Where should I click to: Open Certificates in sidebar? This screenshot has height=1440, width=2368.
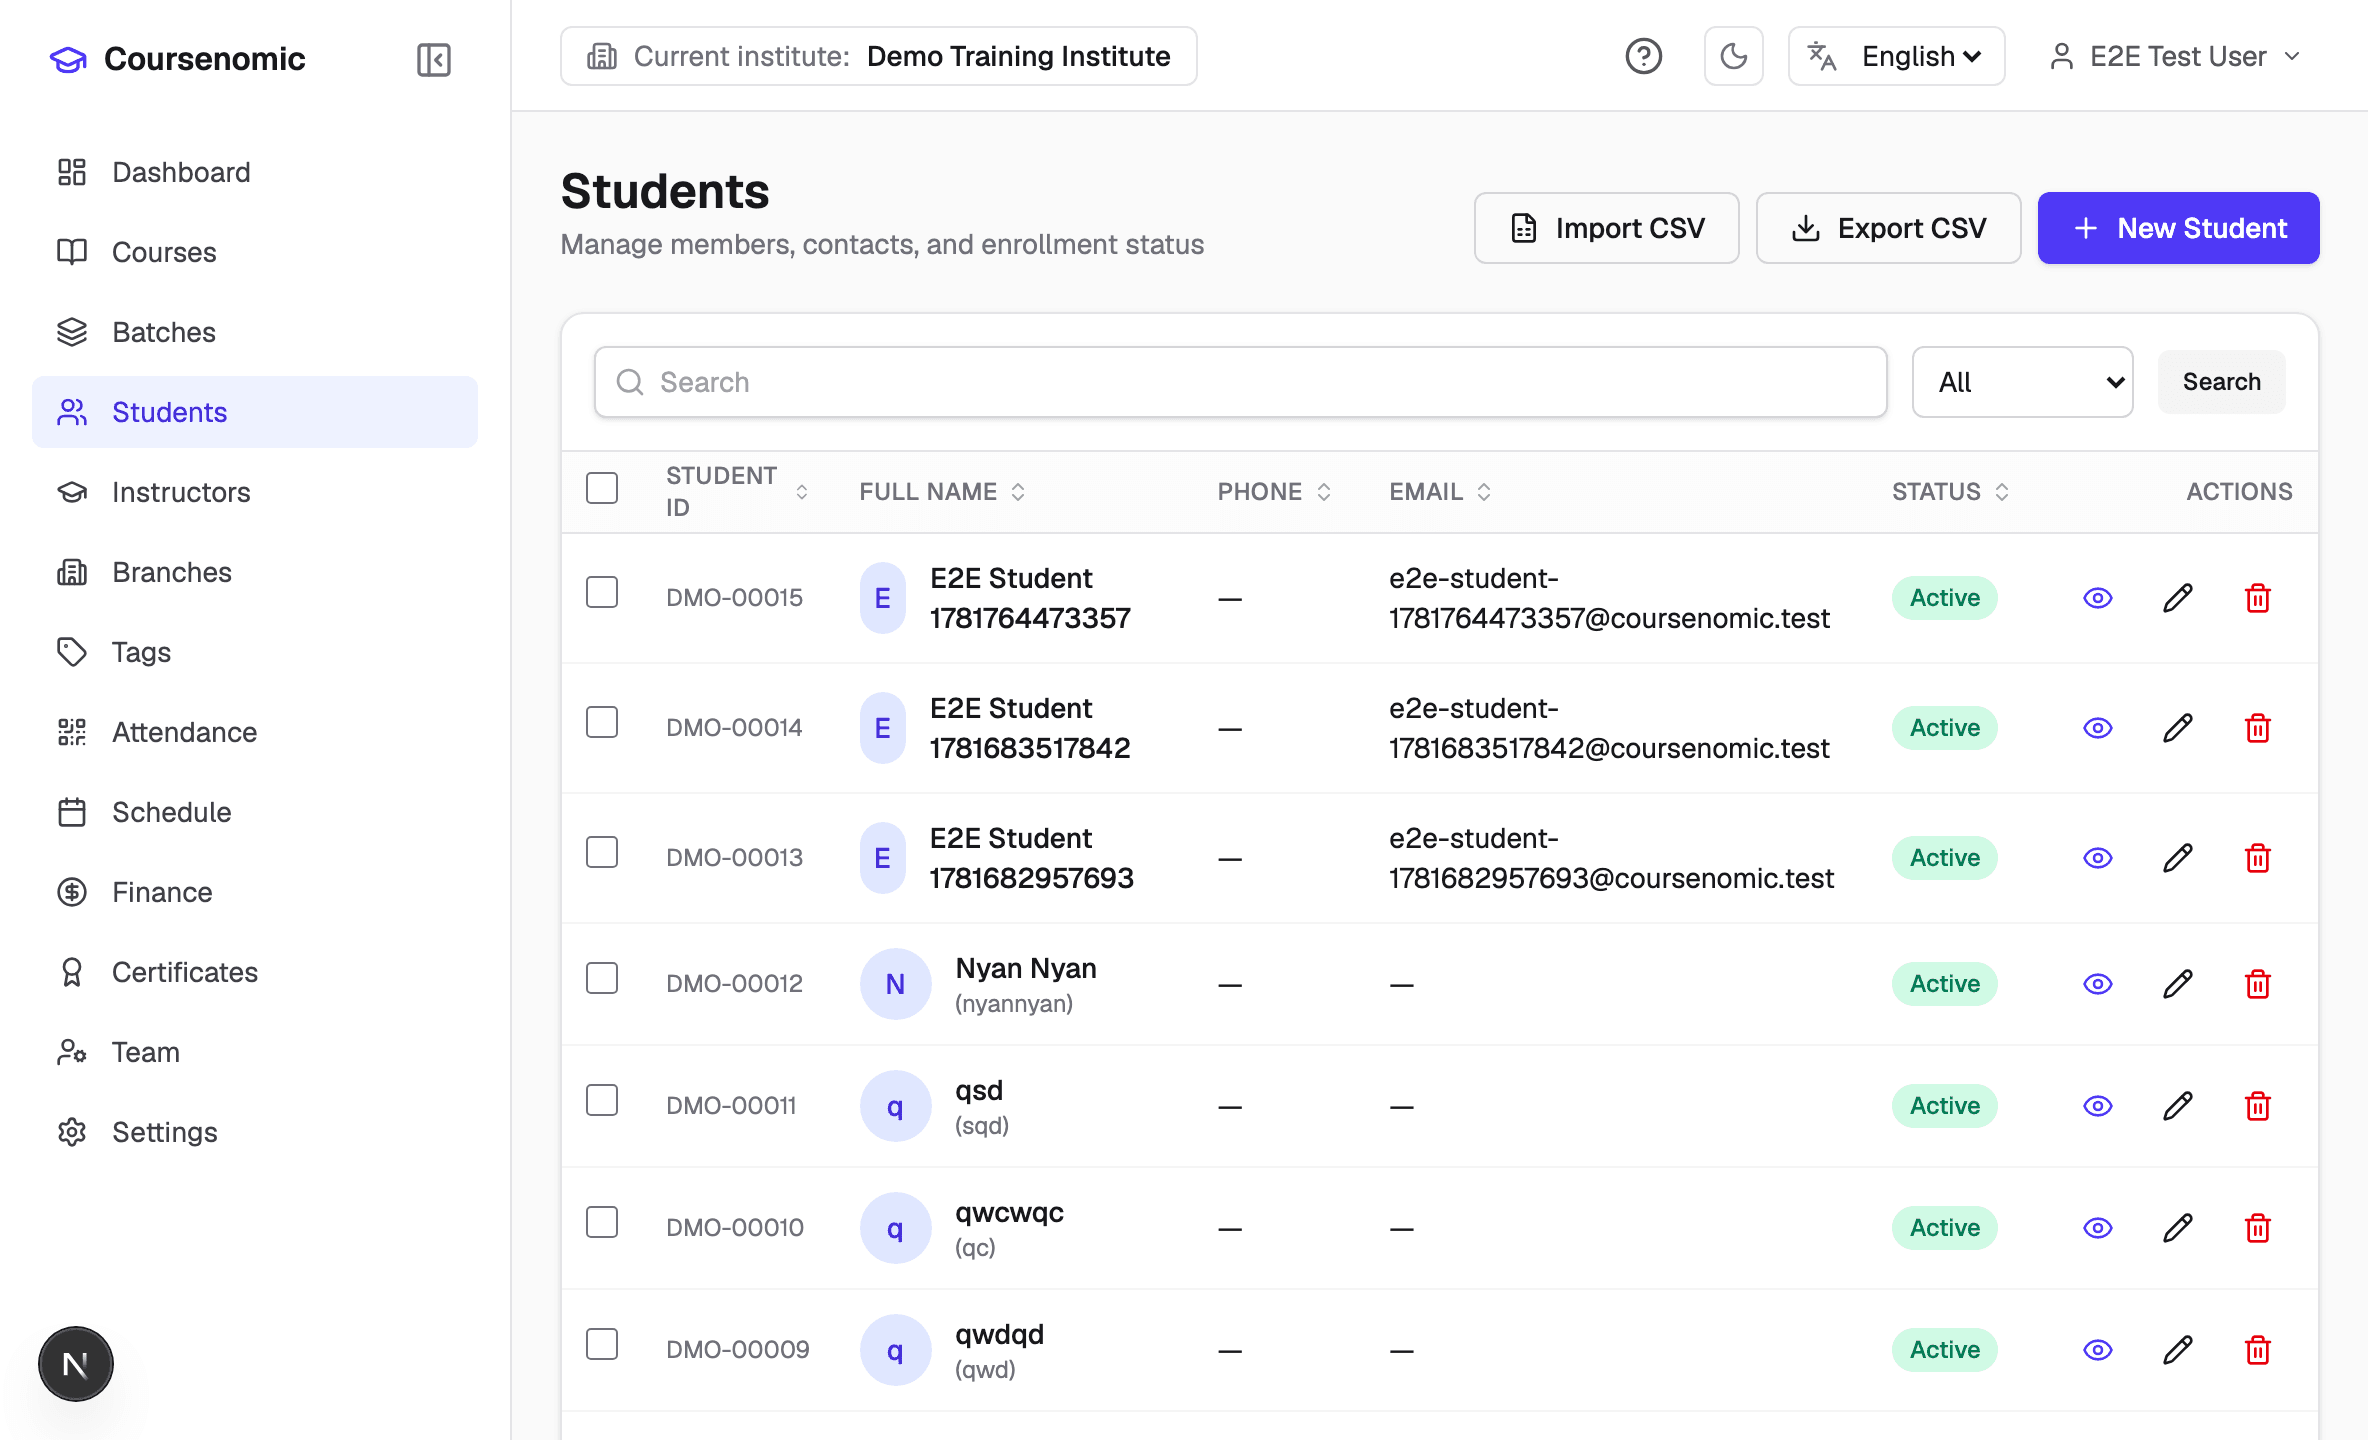(255, 972)
